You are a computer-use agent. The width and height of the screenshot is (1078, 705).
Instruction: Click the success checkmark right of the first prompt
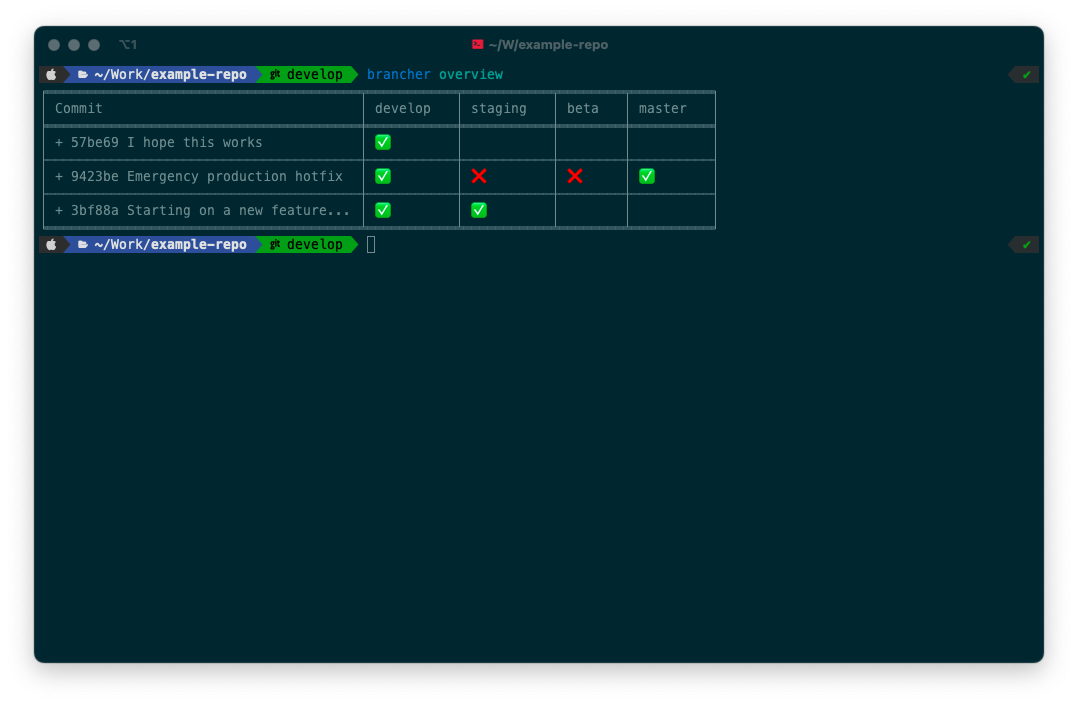(1026, 74)
